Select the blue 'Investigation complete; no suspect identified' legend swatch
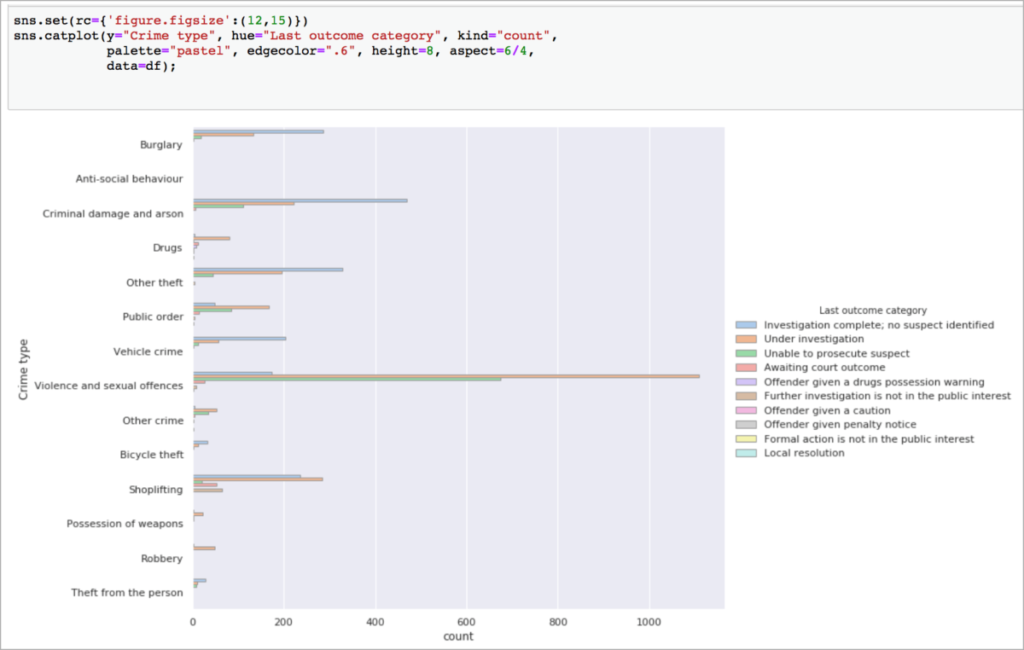1024x650 pixels. pyautogui.click(x=745, y=324)
